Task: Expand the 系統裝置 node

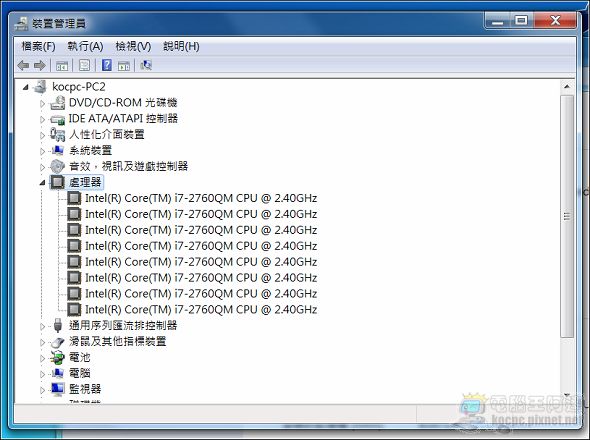Action: 43,151
